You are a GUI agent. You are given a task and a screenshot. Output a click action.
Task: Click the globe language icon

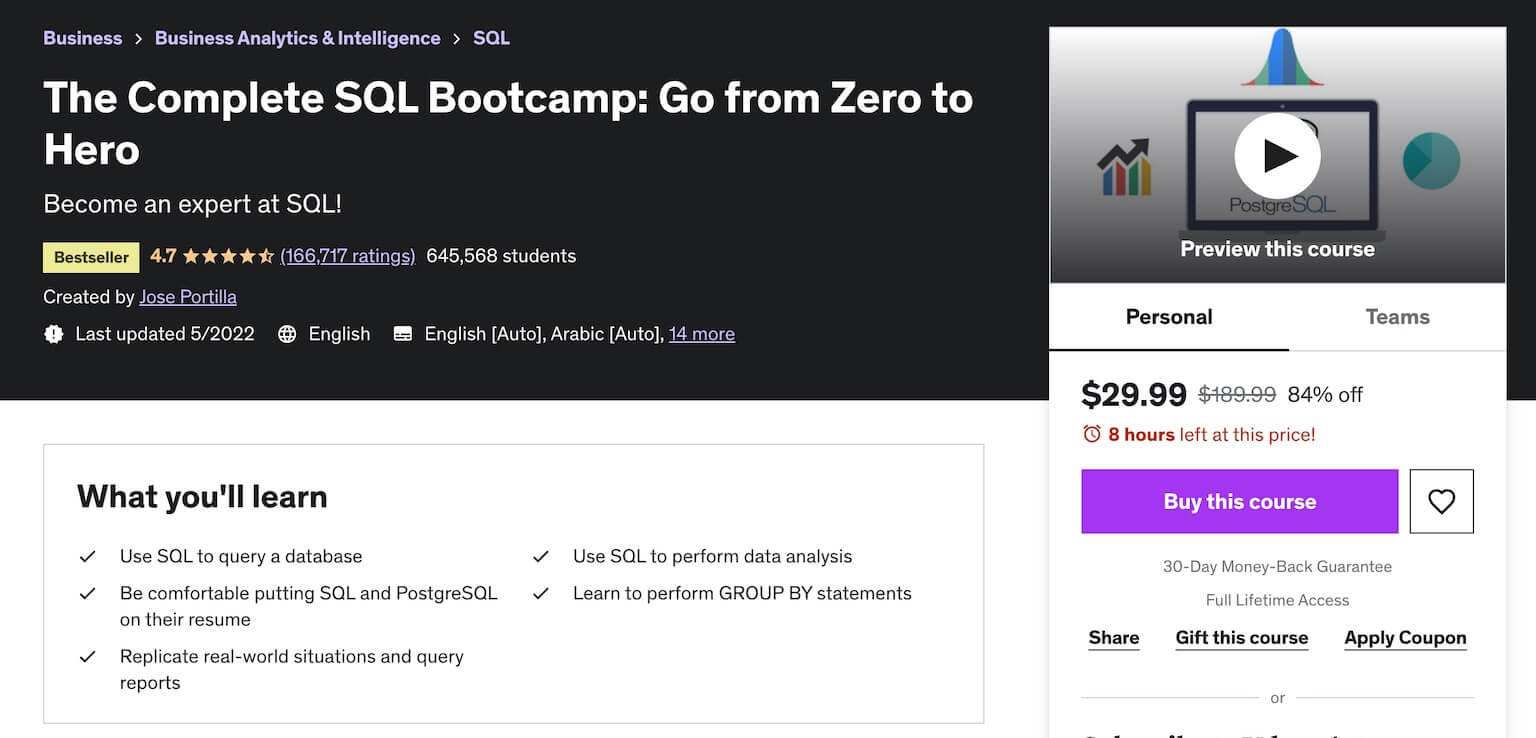click(x=287, y=334)
